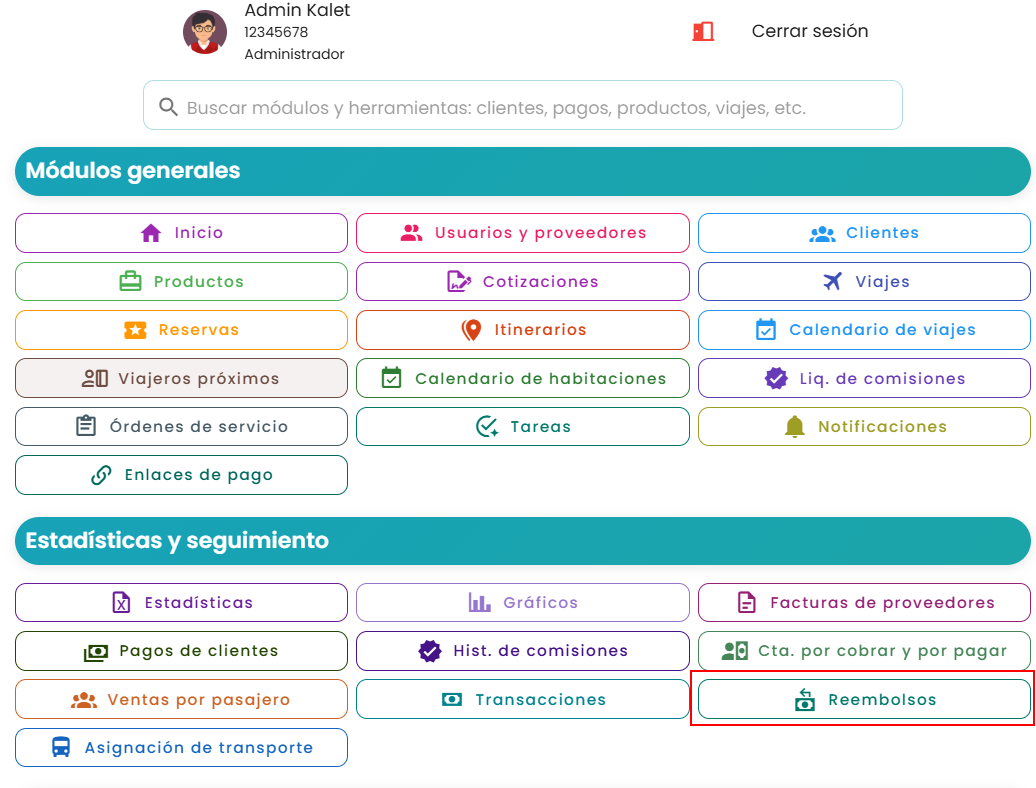Click the red logout door icon
1036x788 pixels.
pyautogui.click(x=703, y=31)
